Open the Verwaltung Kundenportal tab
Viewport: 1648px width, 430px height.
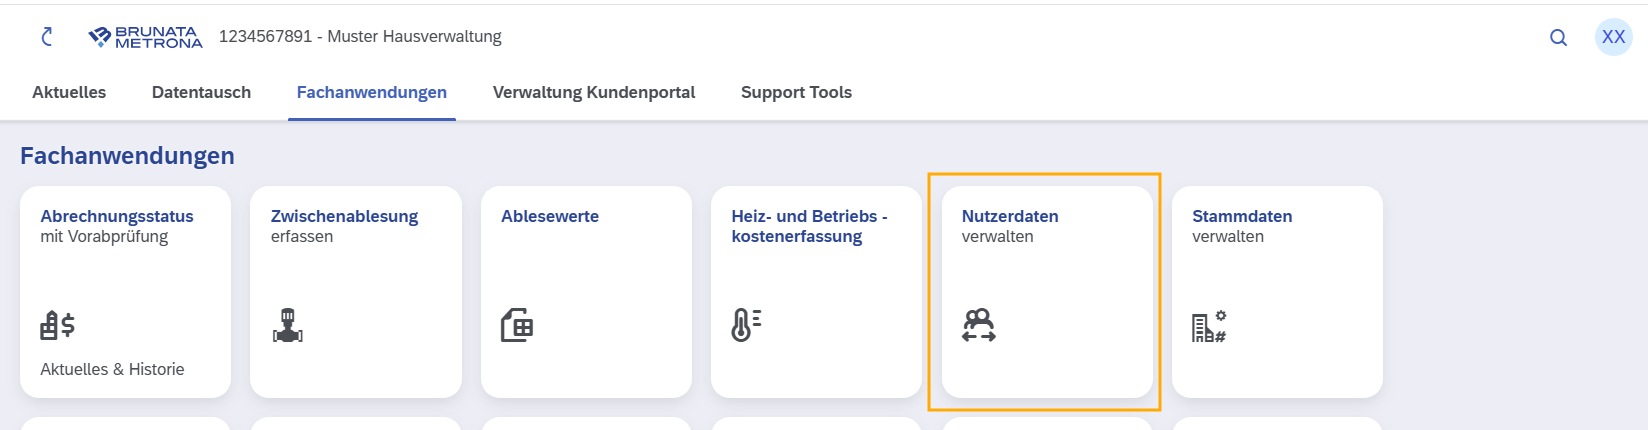[594, 92]
